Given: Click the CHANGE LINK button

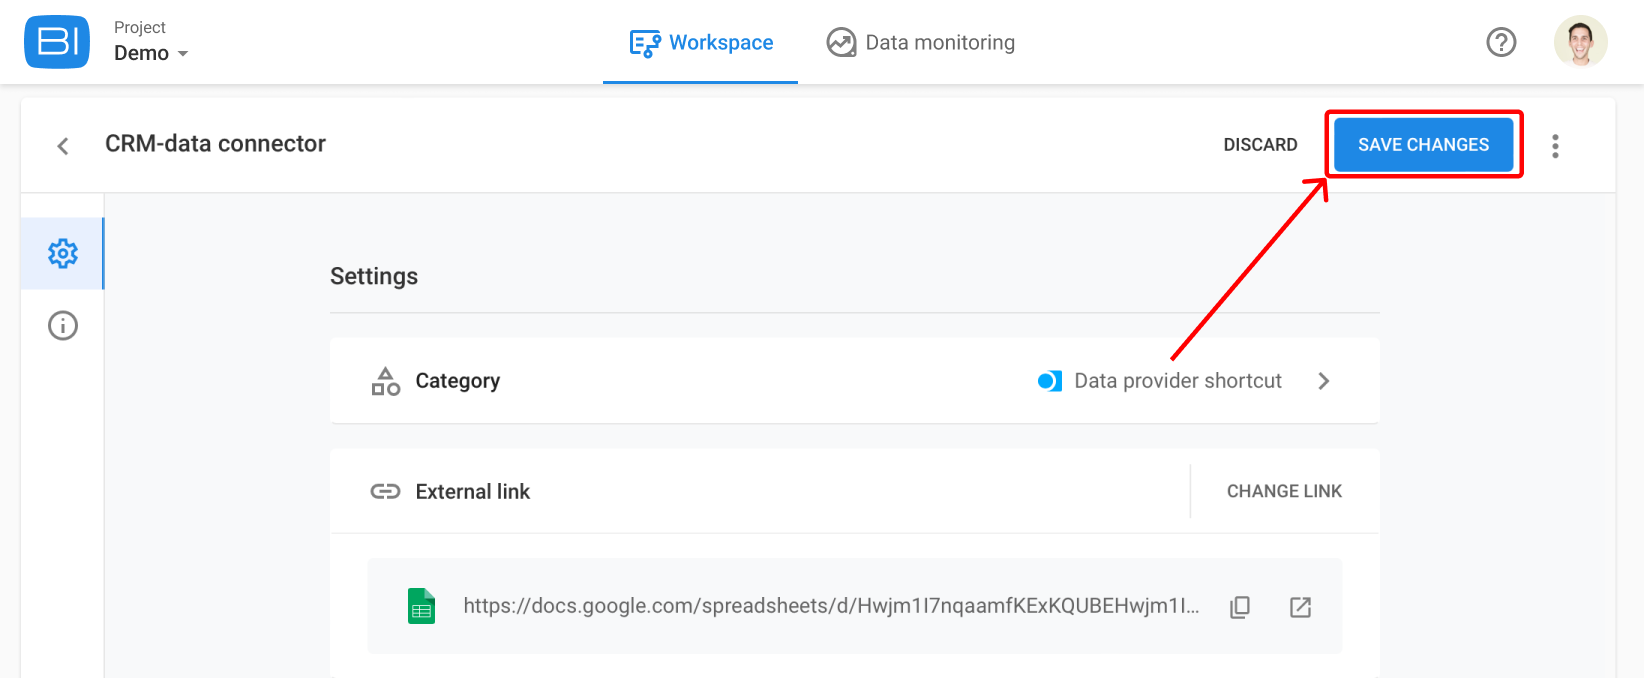Looking at the screenshot, I should coord(1284,491).
